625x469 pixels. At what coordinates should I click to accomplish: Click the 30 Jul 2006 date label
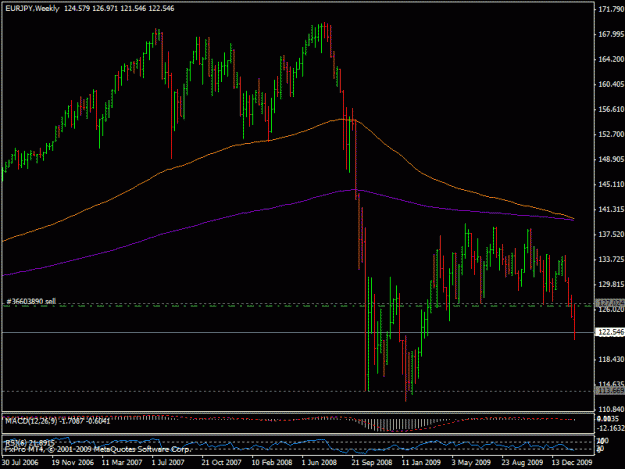[x=20, y=463]
